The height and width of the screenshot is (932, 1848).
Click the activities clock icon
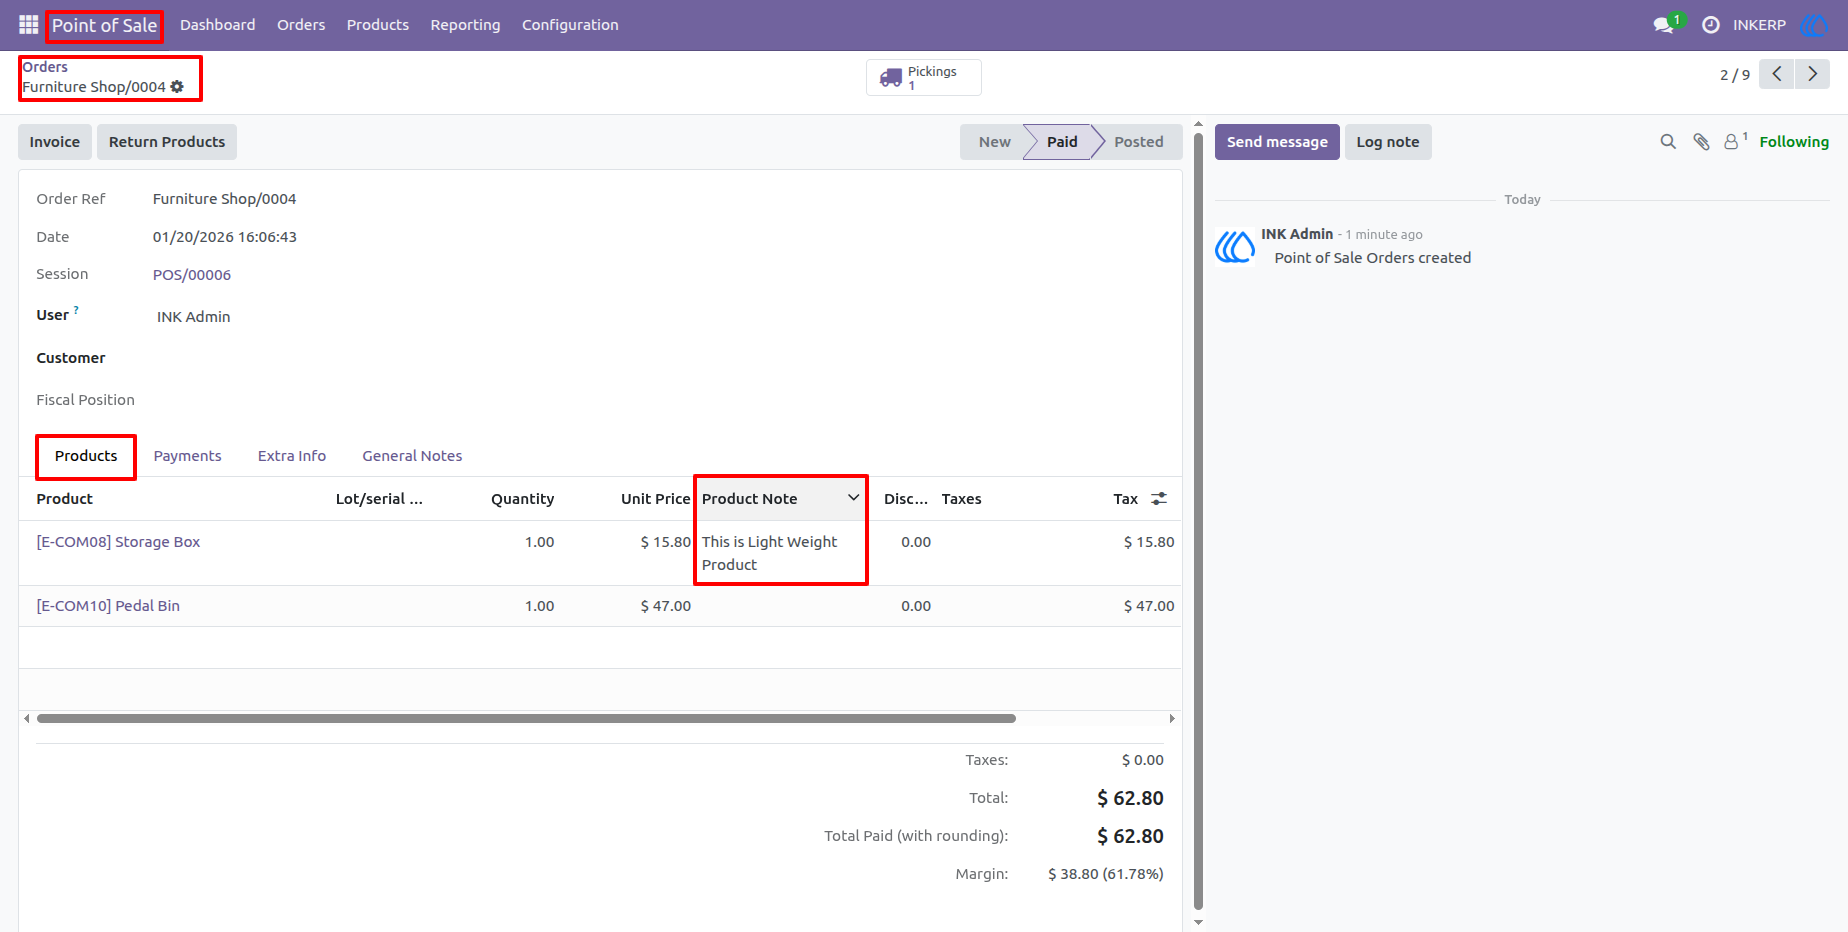[x=1711, y=25]
